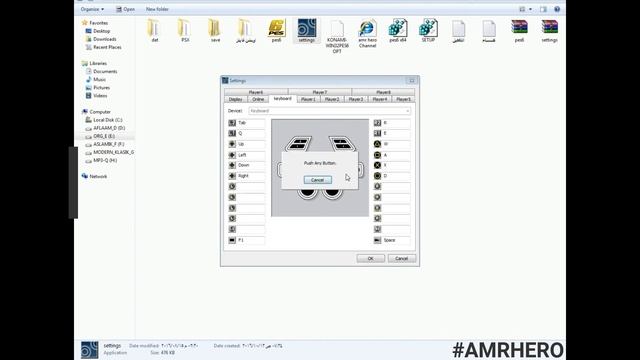Open the view options dropdown arrow
The height and width of the screenshot is (360, 640).
pyautogui.click(x=530, y=9)
